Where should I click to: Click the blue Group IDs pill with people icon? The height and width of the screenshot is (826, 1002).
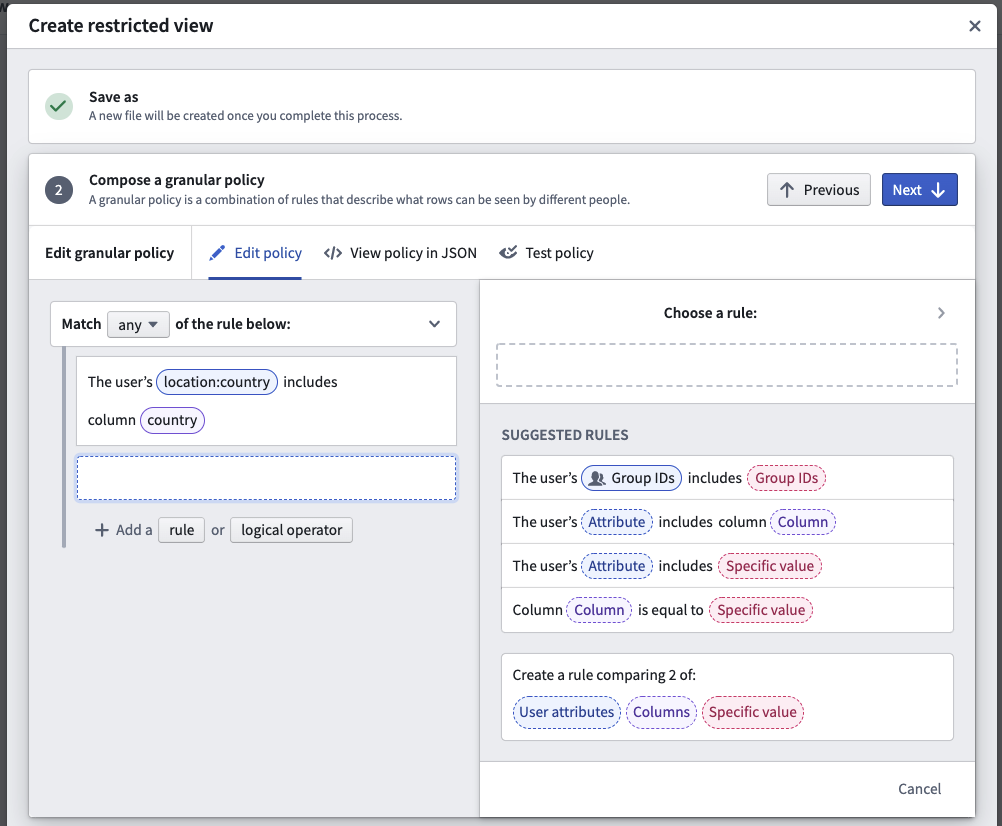pyautogui.click(x=631, y=478)
